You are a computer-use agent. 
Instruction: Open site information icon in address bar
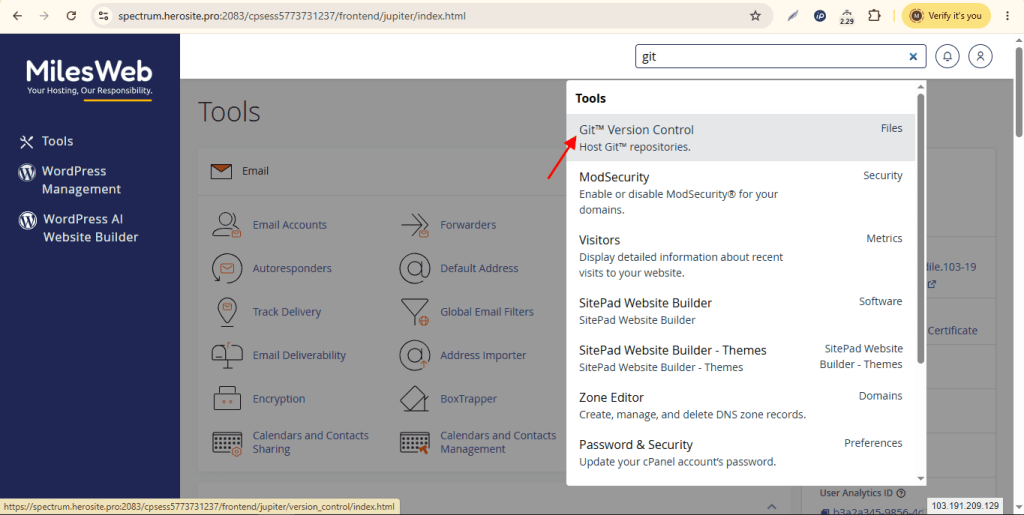[103, 16]
